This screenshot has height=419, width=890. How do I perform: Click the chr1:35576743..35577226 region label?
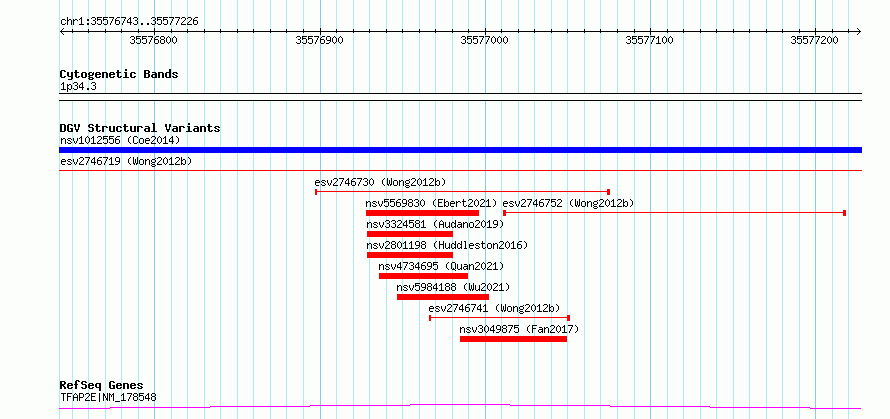point(129,22)
